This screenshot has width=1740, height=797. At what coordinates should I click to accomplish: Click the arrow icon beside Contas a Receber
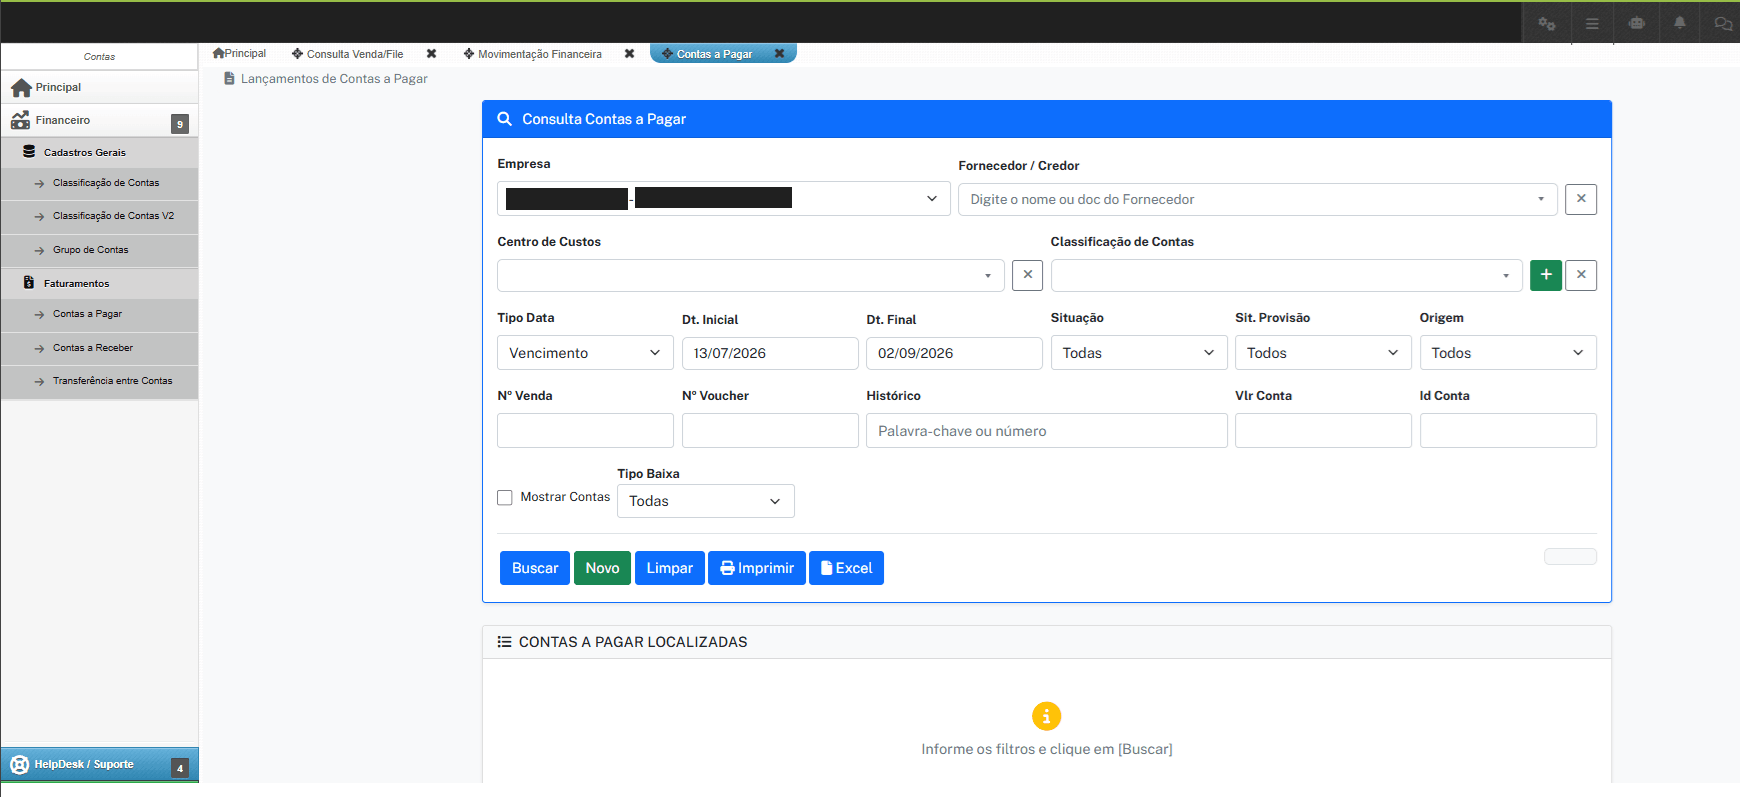tap(39, 349)
